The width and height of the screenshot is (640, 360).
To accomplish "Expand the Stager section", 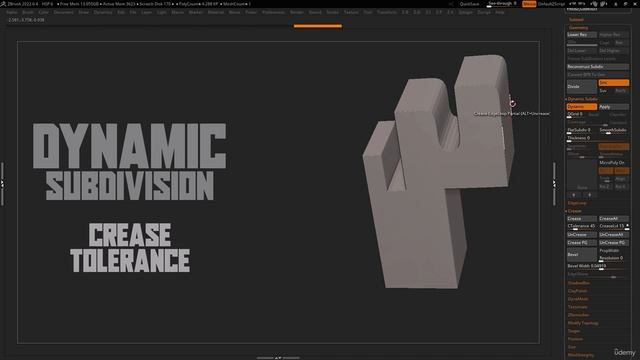I will tap(574, 331).
